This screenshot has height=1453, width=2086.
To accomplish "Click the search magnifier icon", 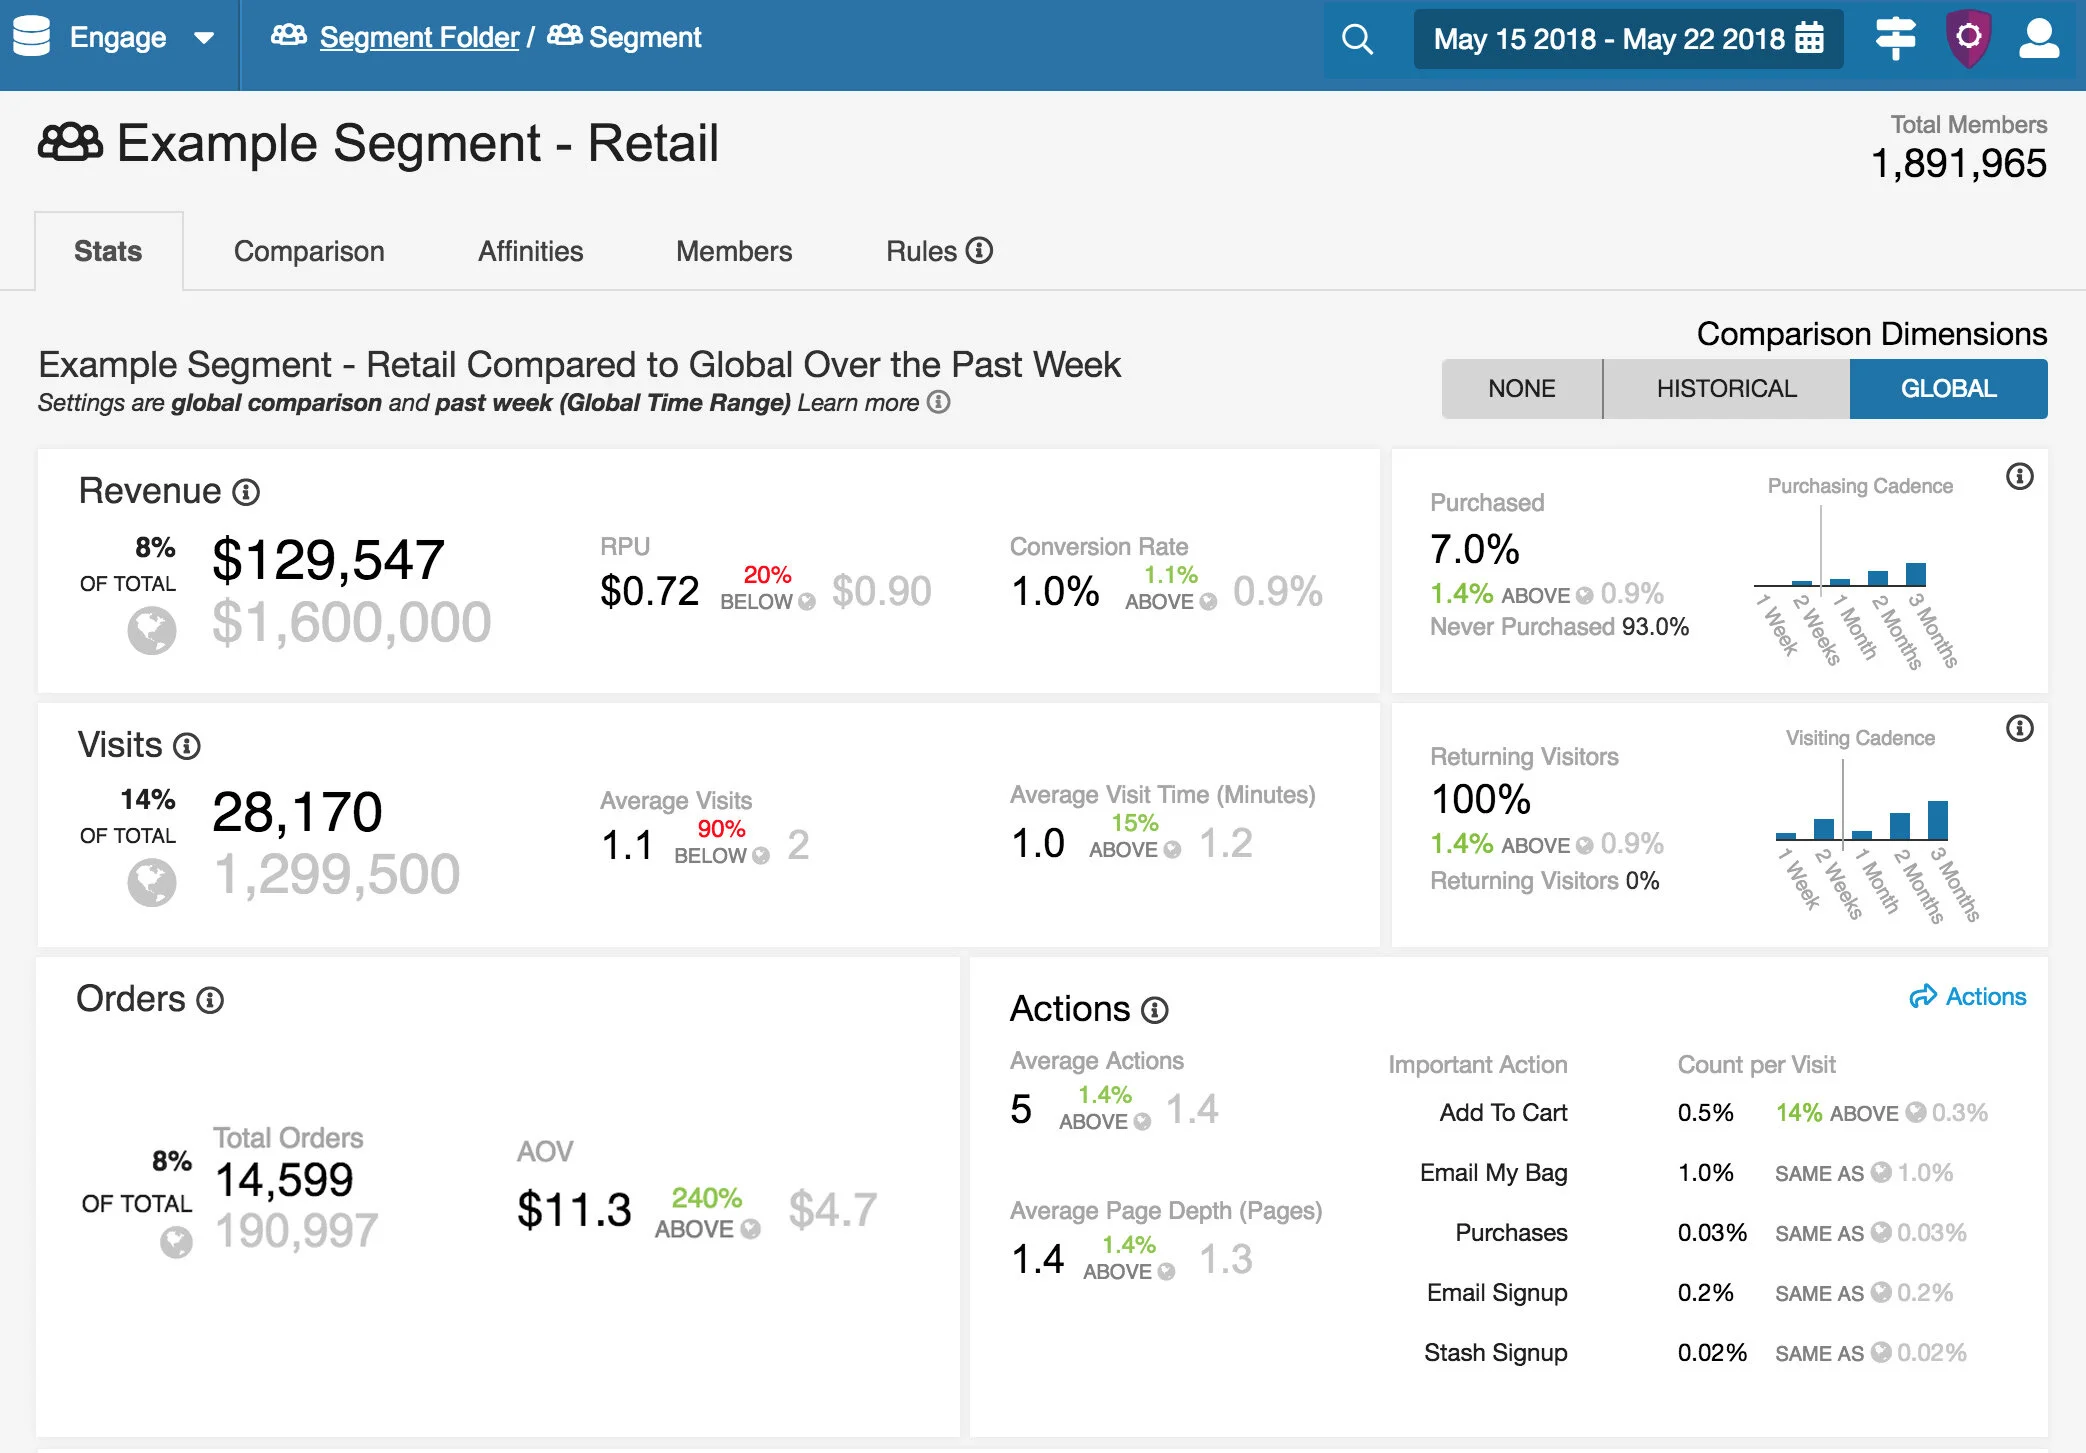I will [x=1357, y=39].
